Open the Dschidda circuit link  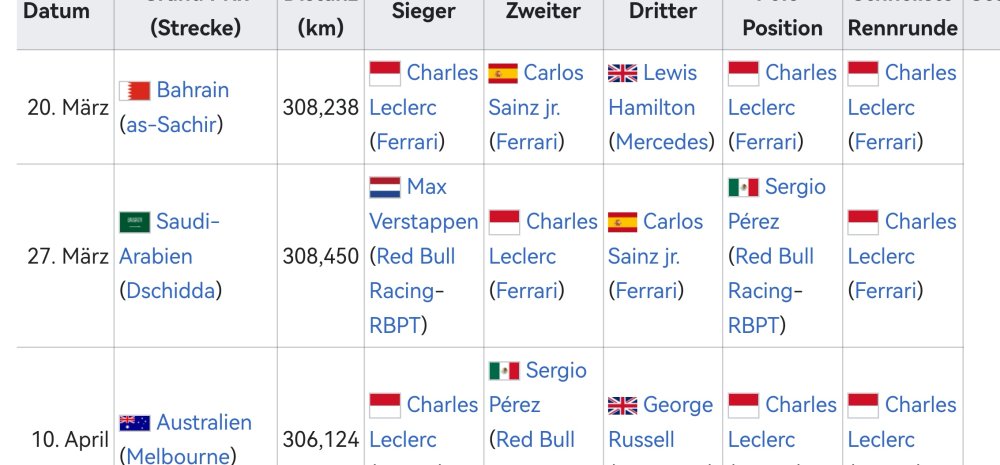pos(170,290)
